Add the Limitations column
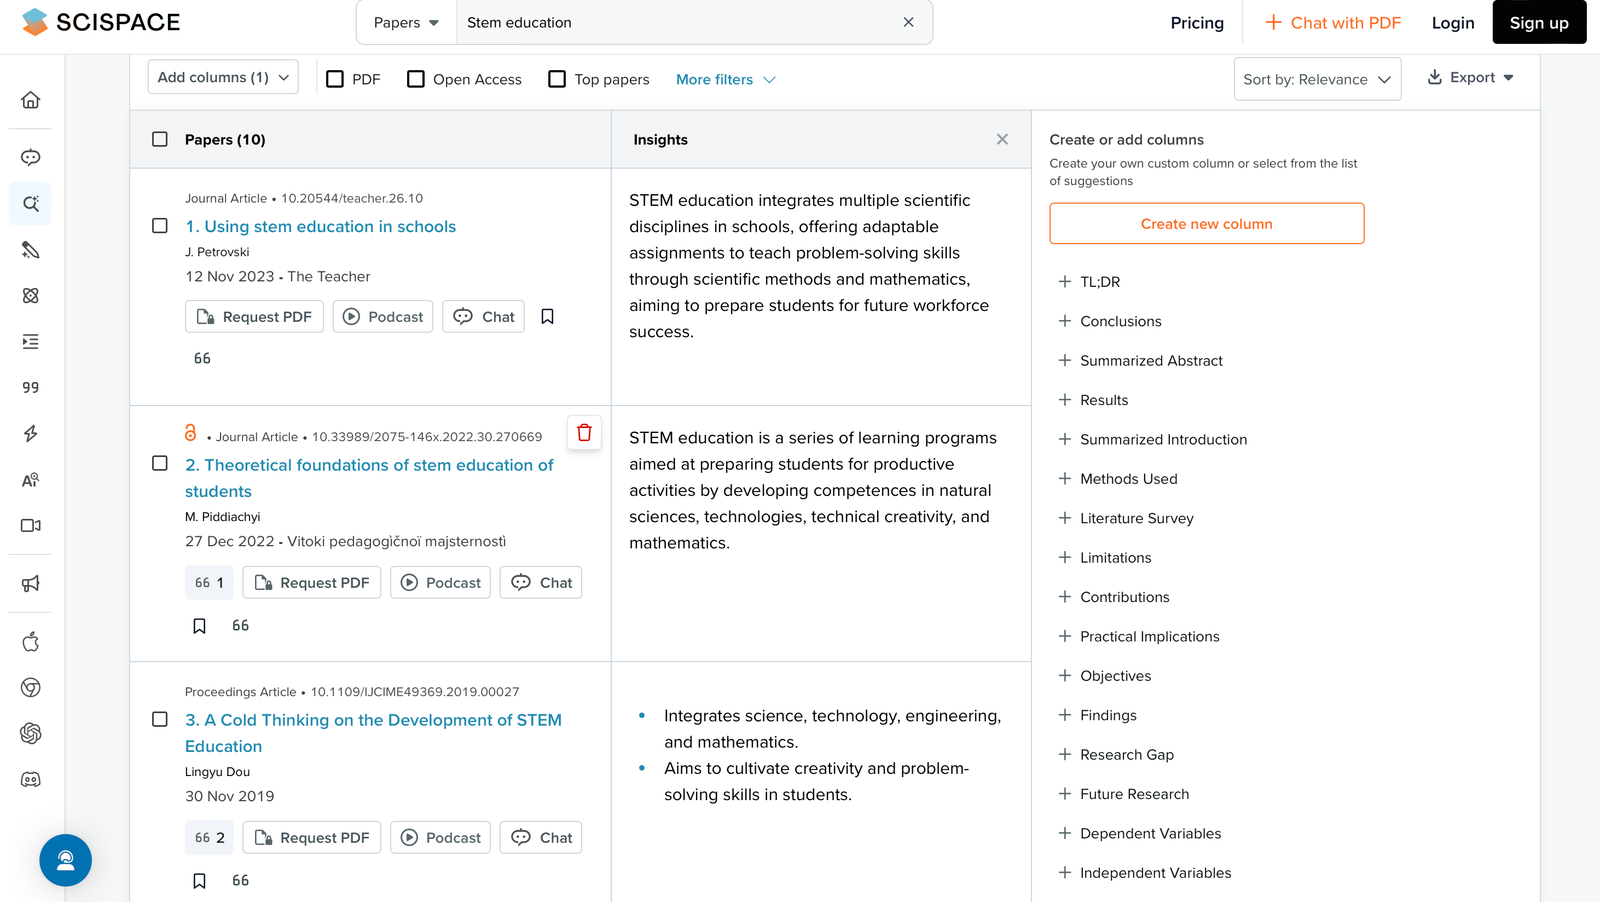The height and width of the screenshot is (902, 1600). point(1105,558)
